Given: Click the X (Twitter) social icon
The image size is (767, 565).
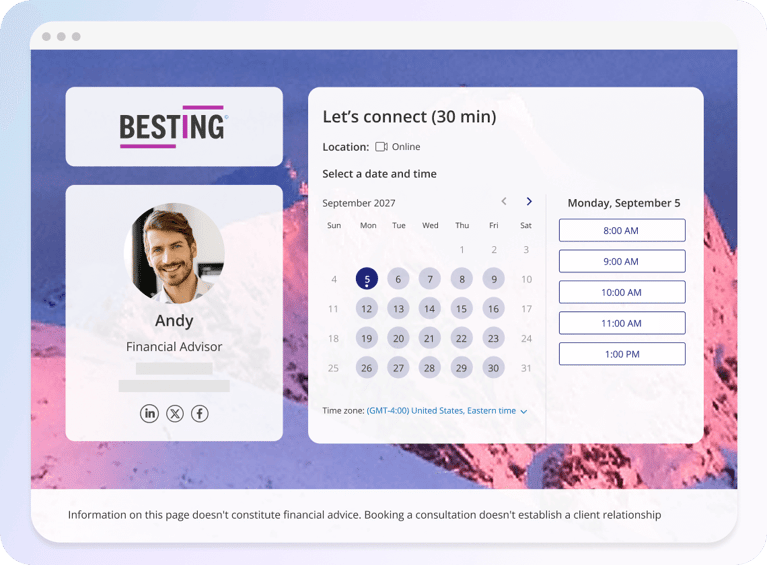Looking at the screenshot, I should pyautogui.click(x=175, y=413).
